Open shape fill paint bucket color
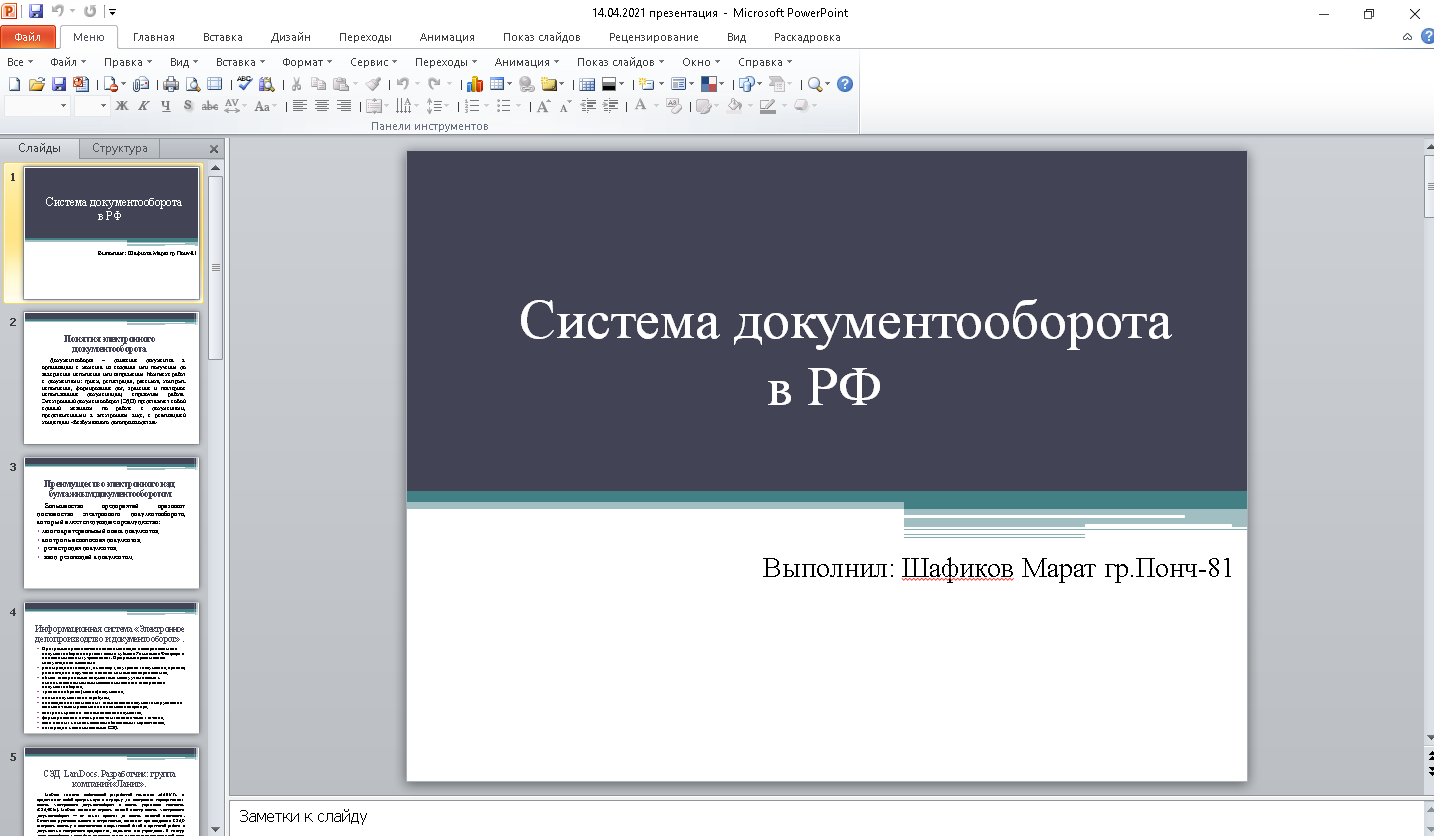 click(x=733, y=106)
